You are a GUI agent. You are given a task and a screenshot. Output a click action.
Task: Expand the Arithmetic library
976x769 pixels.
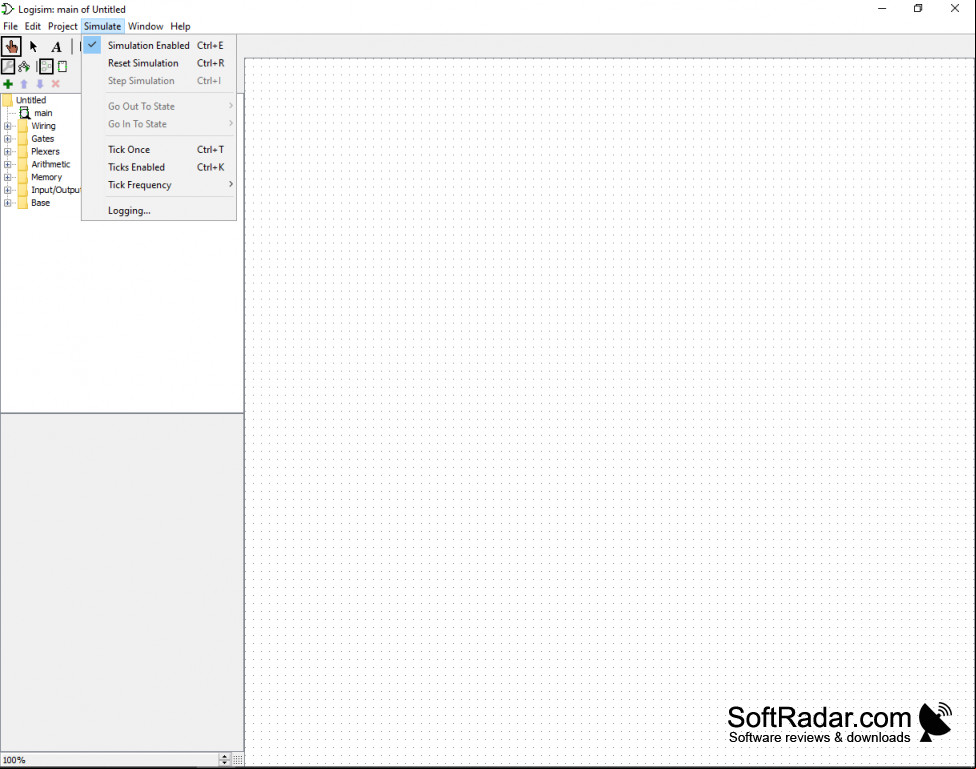(7, 164)
